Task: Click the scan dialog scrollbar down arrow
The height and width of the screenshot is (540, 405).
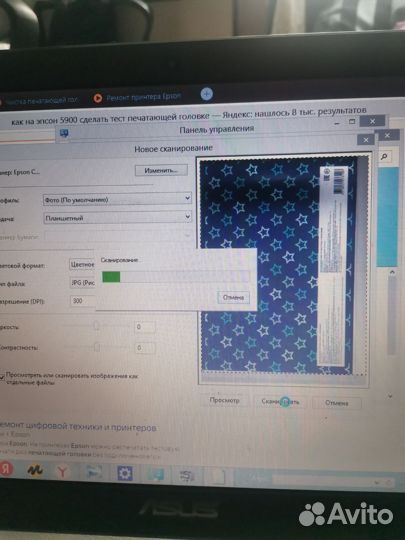Action: (x=390, y=396)
